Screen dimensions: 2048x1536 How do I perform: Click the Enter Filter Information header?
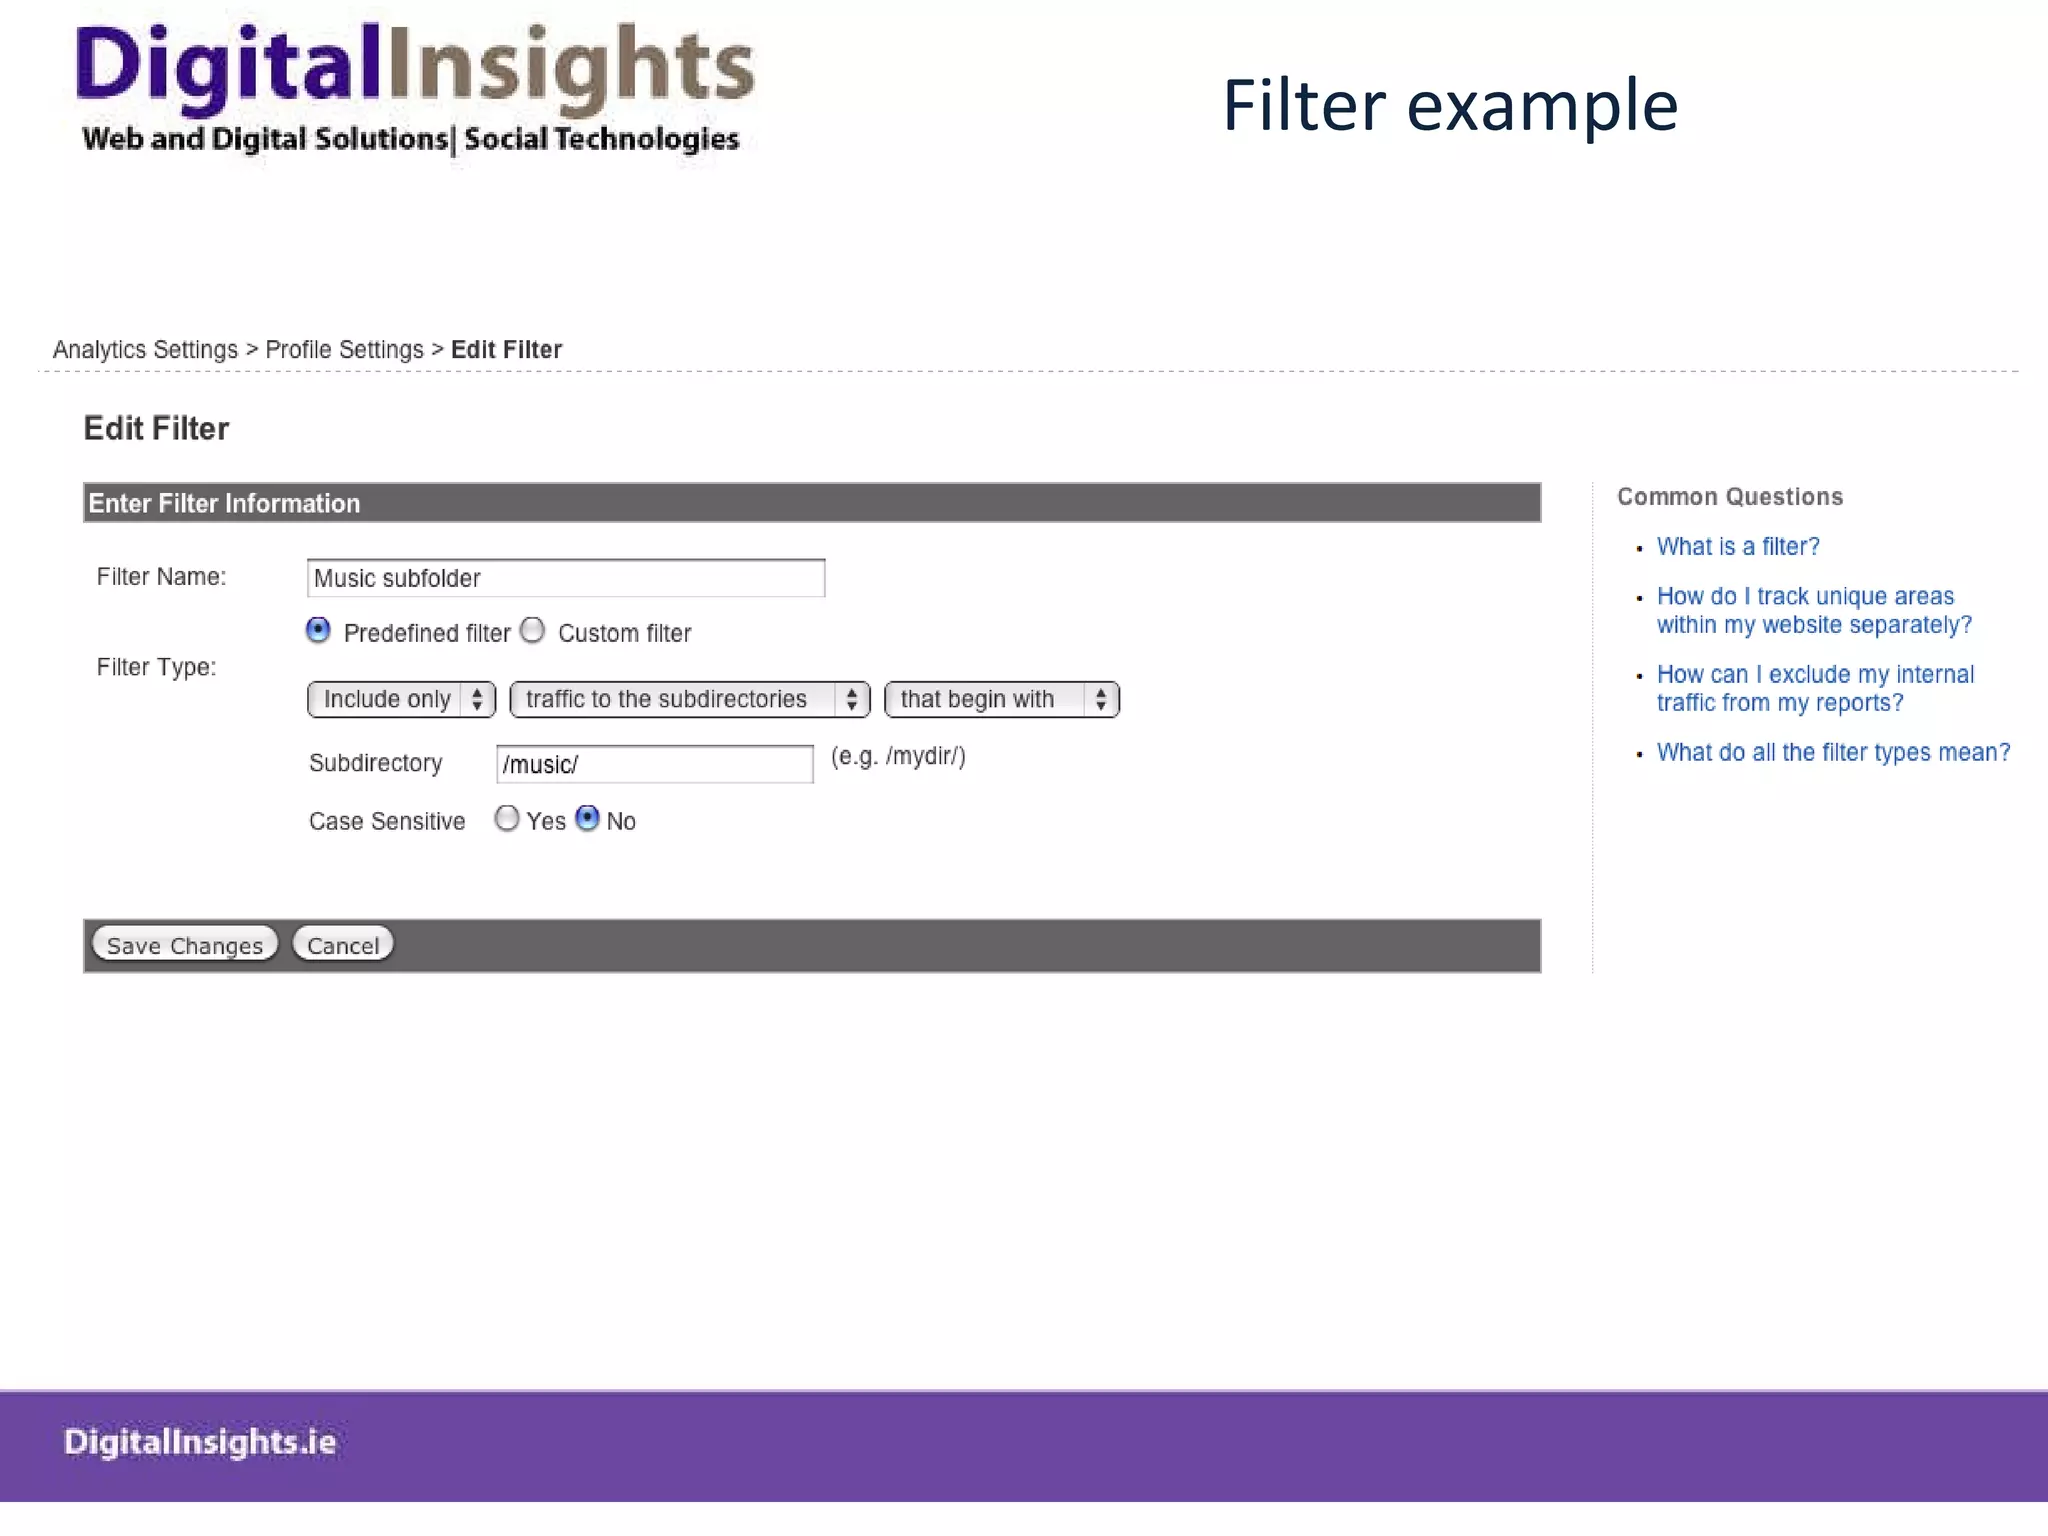812,503
